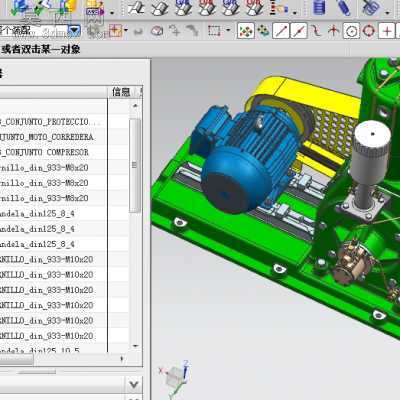Toggle mid point snap icon
The image size is (400, 400).
[299, 31]
